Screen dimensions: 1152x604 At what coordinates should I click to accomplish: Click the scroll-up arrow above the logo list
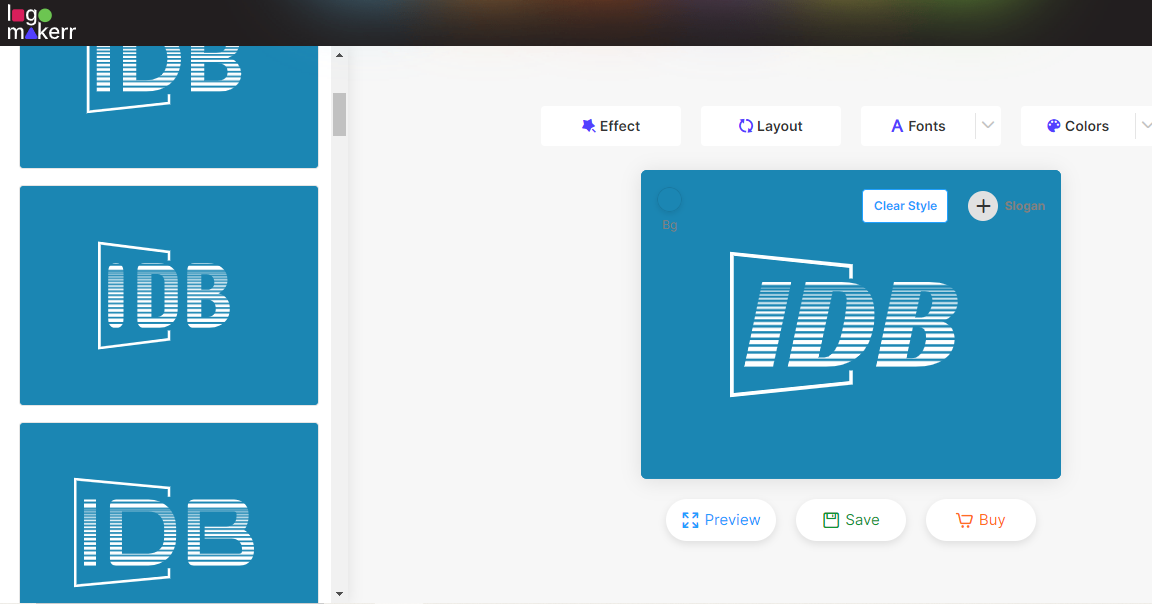(339, 55)
